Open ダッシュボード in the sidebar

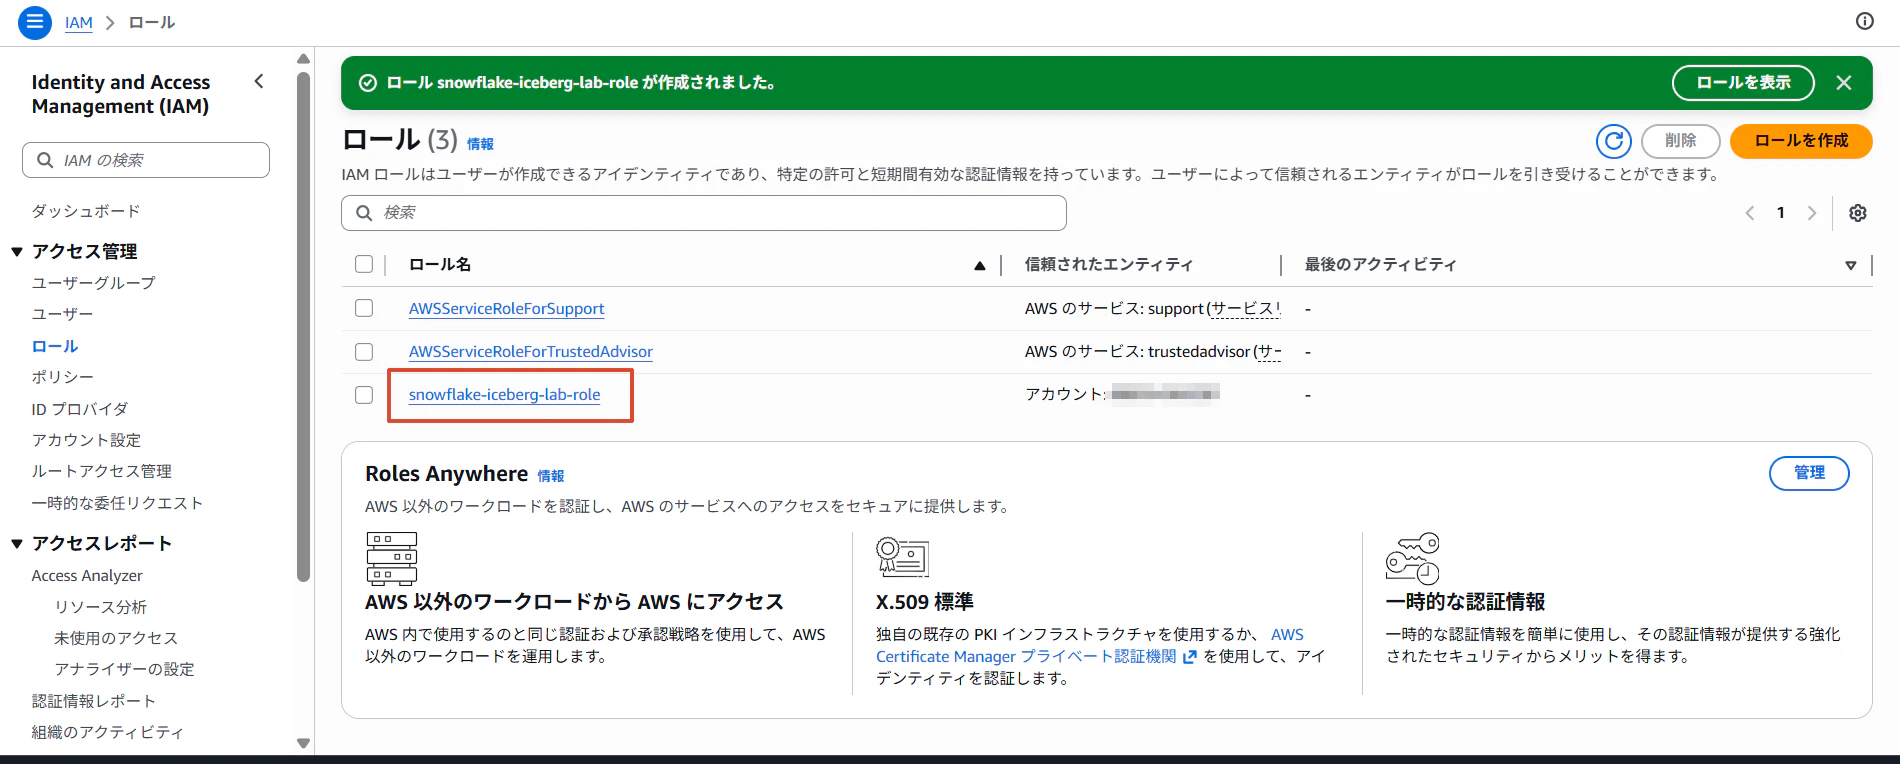click(x=86, y=211)
